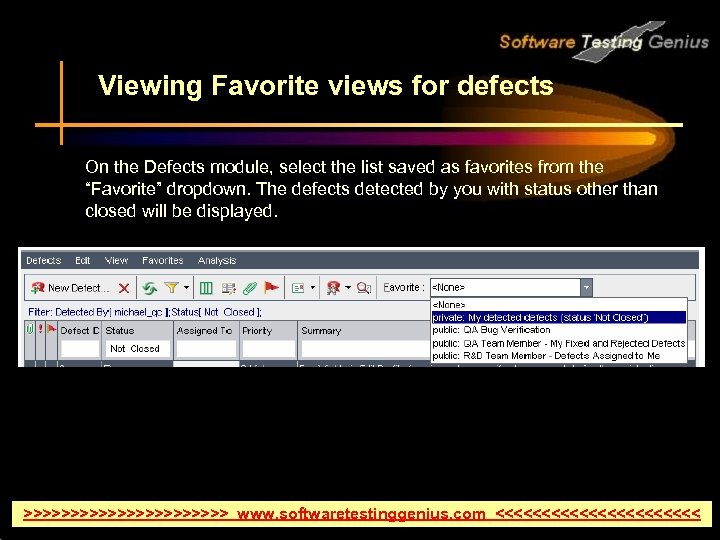Click the red flag follow-up toolbar icon
The height and width of the screenshot is (540, 720).
pyautogui.click(x=271, y=287)
